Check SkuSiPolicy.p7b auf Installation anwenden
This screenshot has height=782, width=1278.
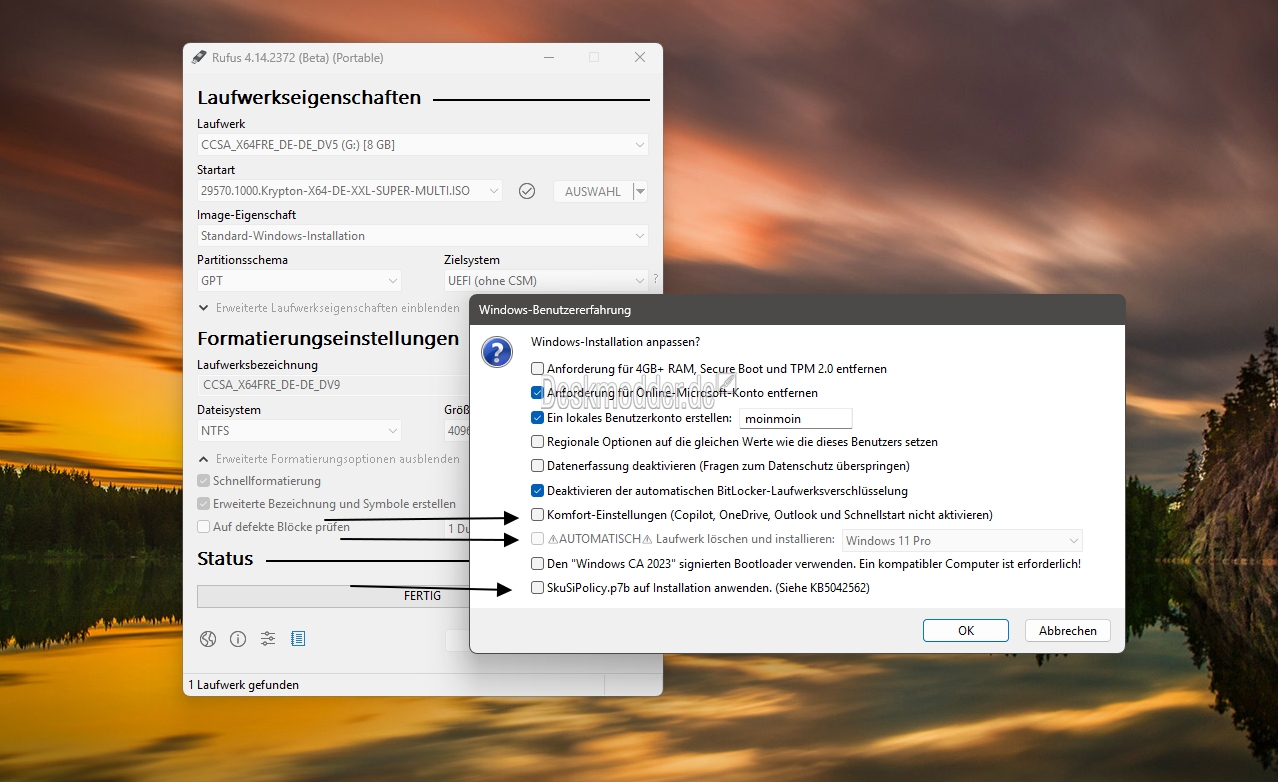538,588
